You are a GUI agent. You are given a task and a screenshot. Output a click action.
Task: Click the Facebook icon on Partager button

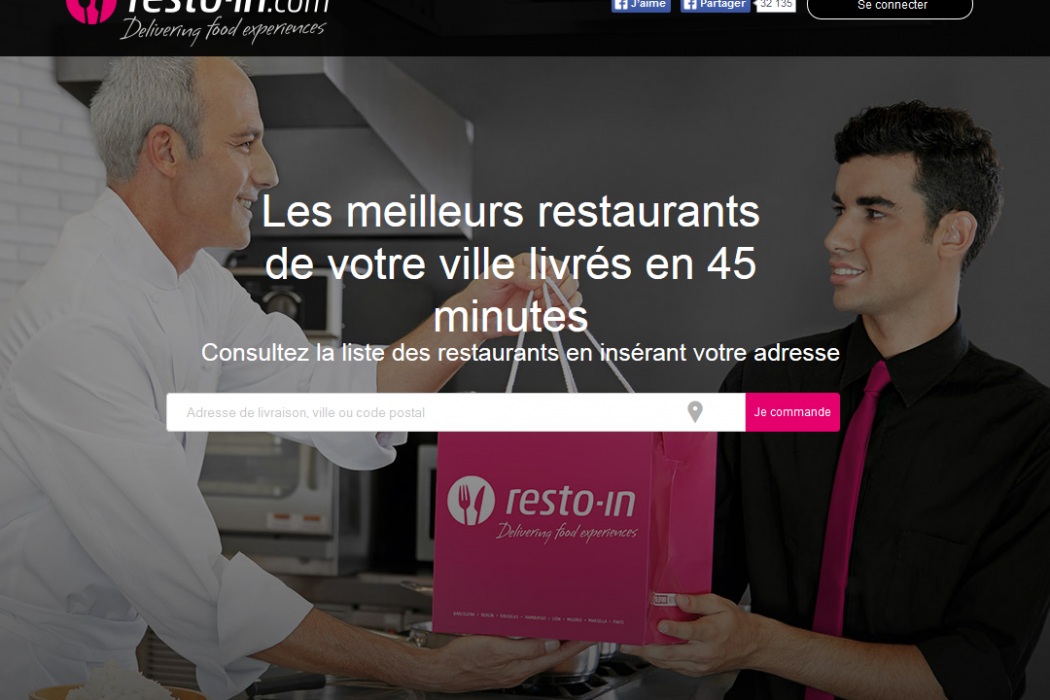click(690, 4)
